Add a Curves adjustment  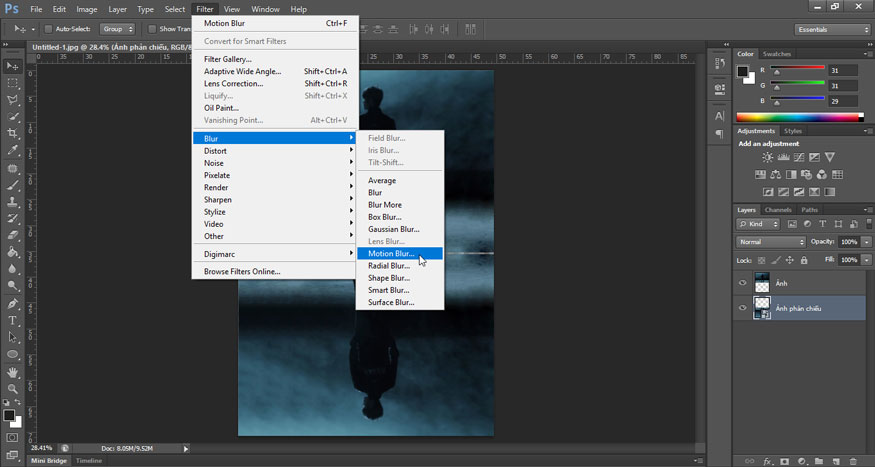click(799, 157)
